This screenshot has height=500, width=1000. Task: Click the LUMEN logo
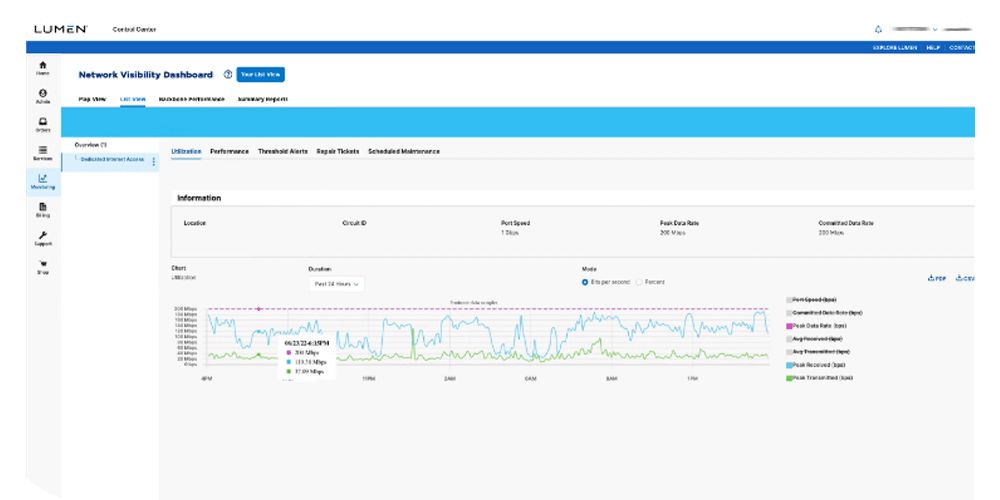[x=61, y=29]
